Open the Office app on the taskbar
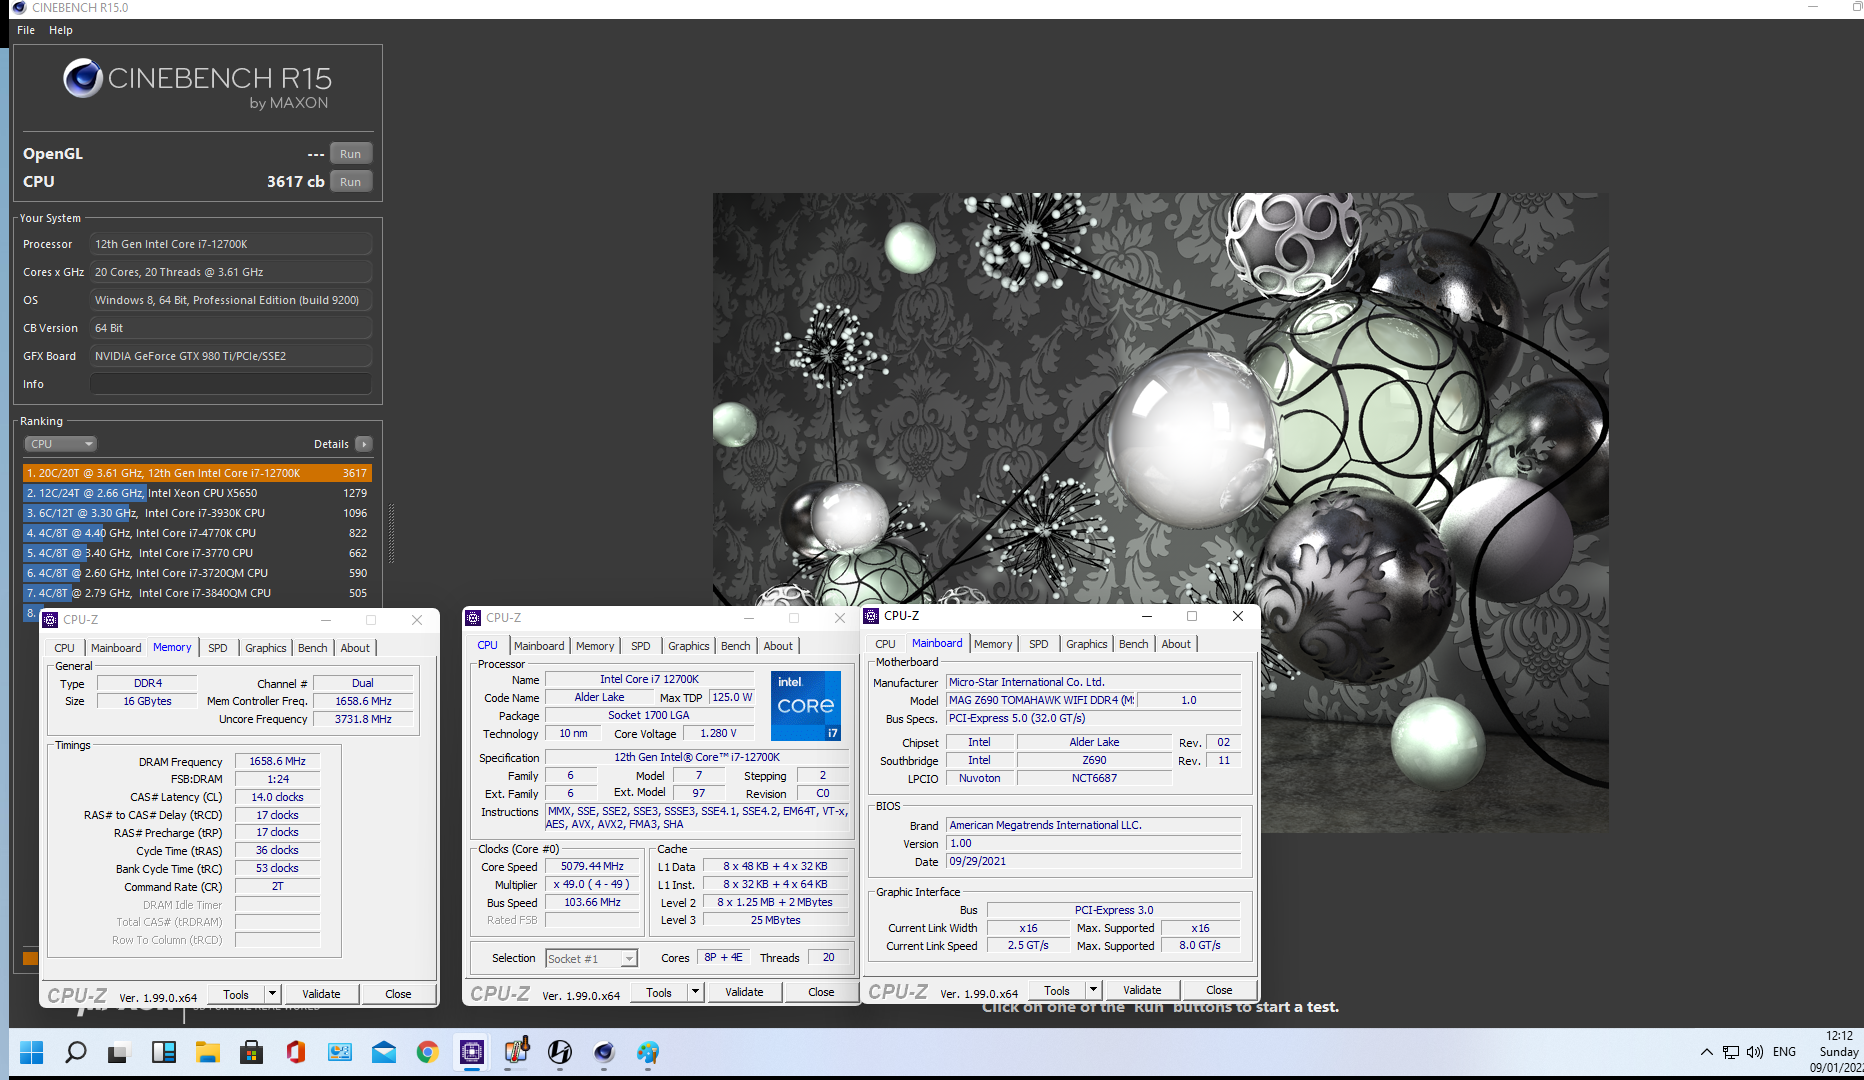1864x1080 pixels. 295,1052
